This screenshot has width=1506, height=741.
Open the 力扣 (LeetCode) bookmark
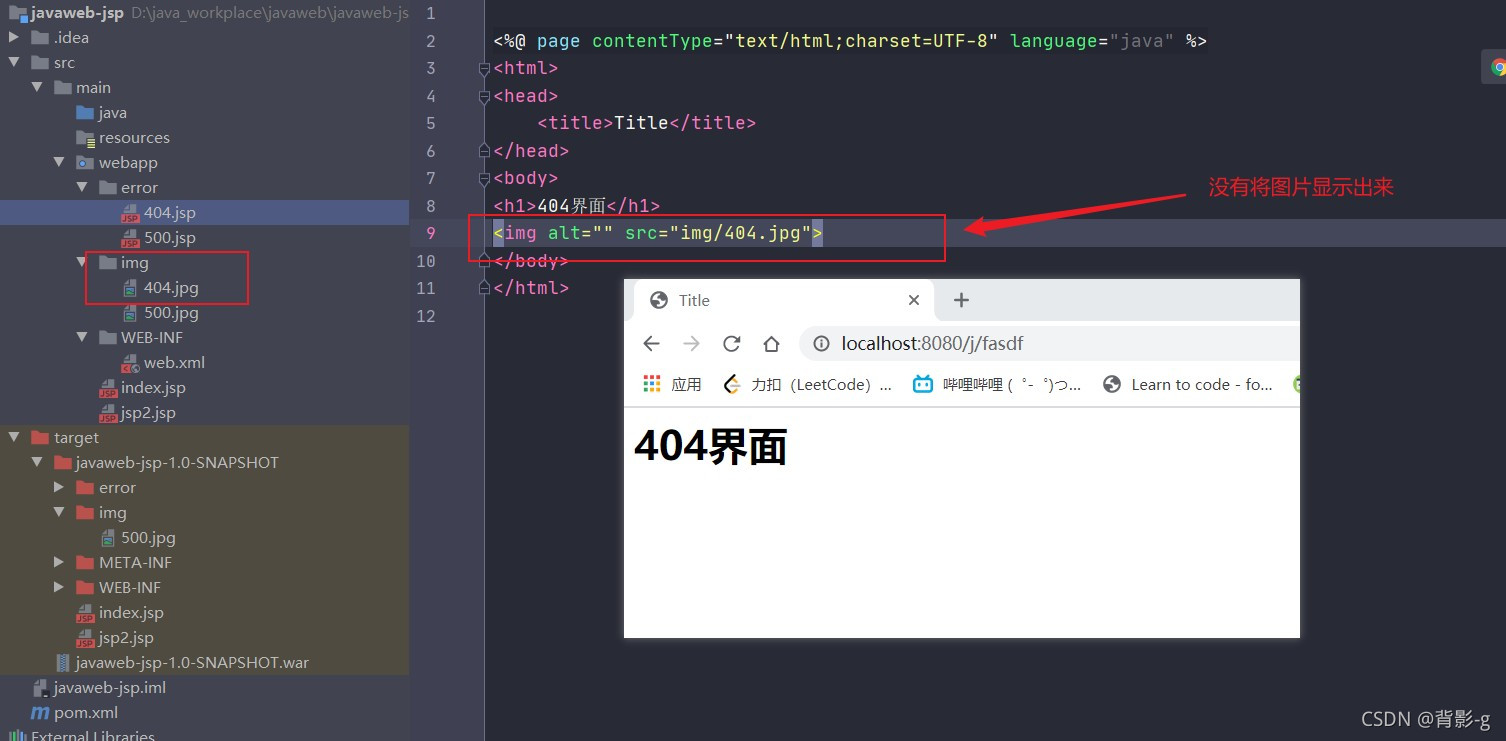coord(807,385)
